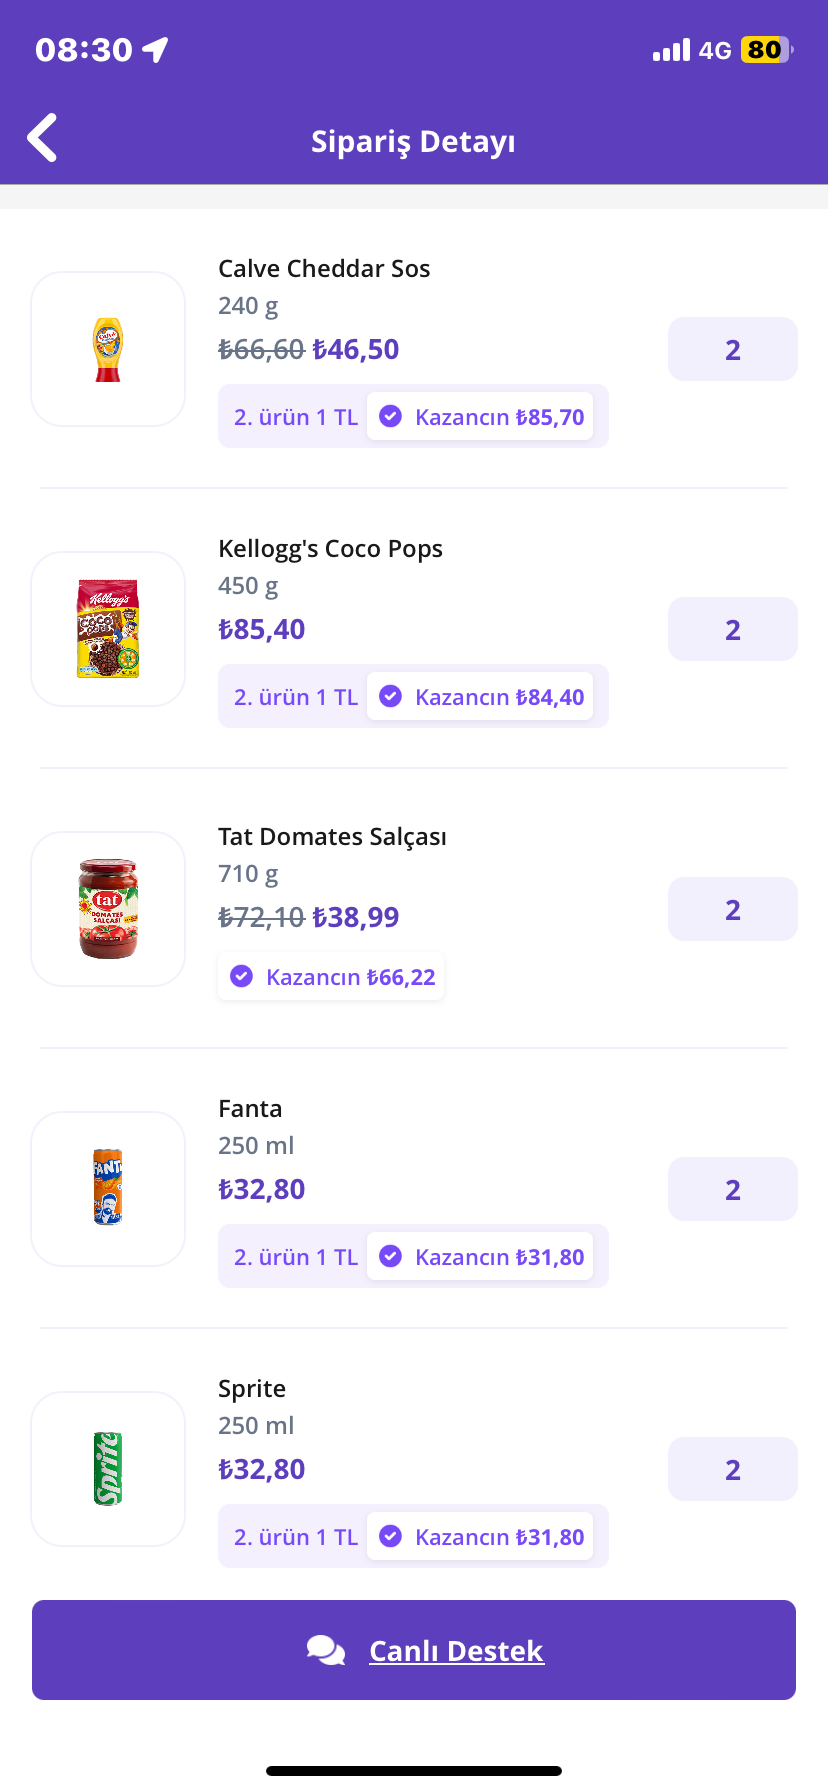Image resolution: width=828 pixels, height=1792 pixels.
Task: Tap the cellular signal bars icon
Action: tap(671, 50)
